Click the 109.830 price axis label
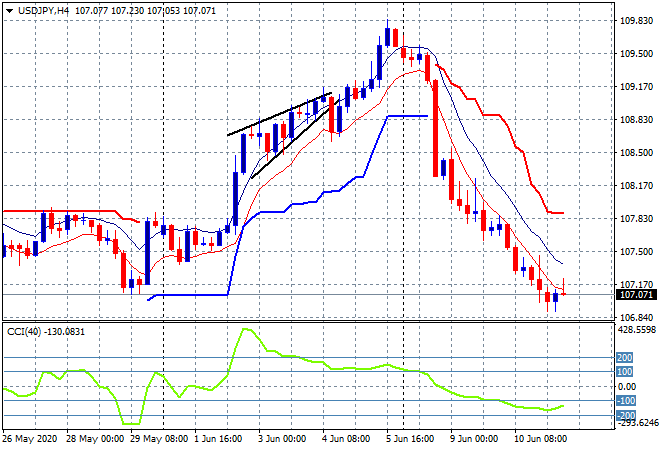This screenshot has width=660, height=450. (x=636, y=21)
